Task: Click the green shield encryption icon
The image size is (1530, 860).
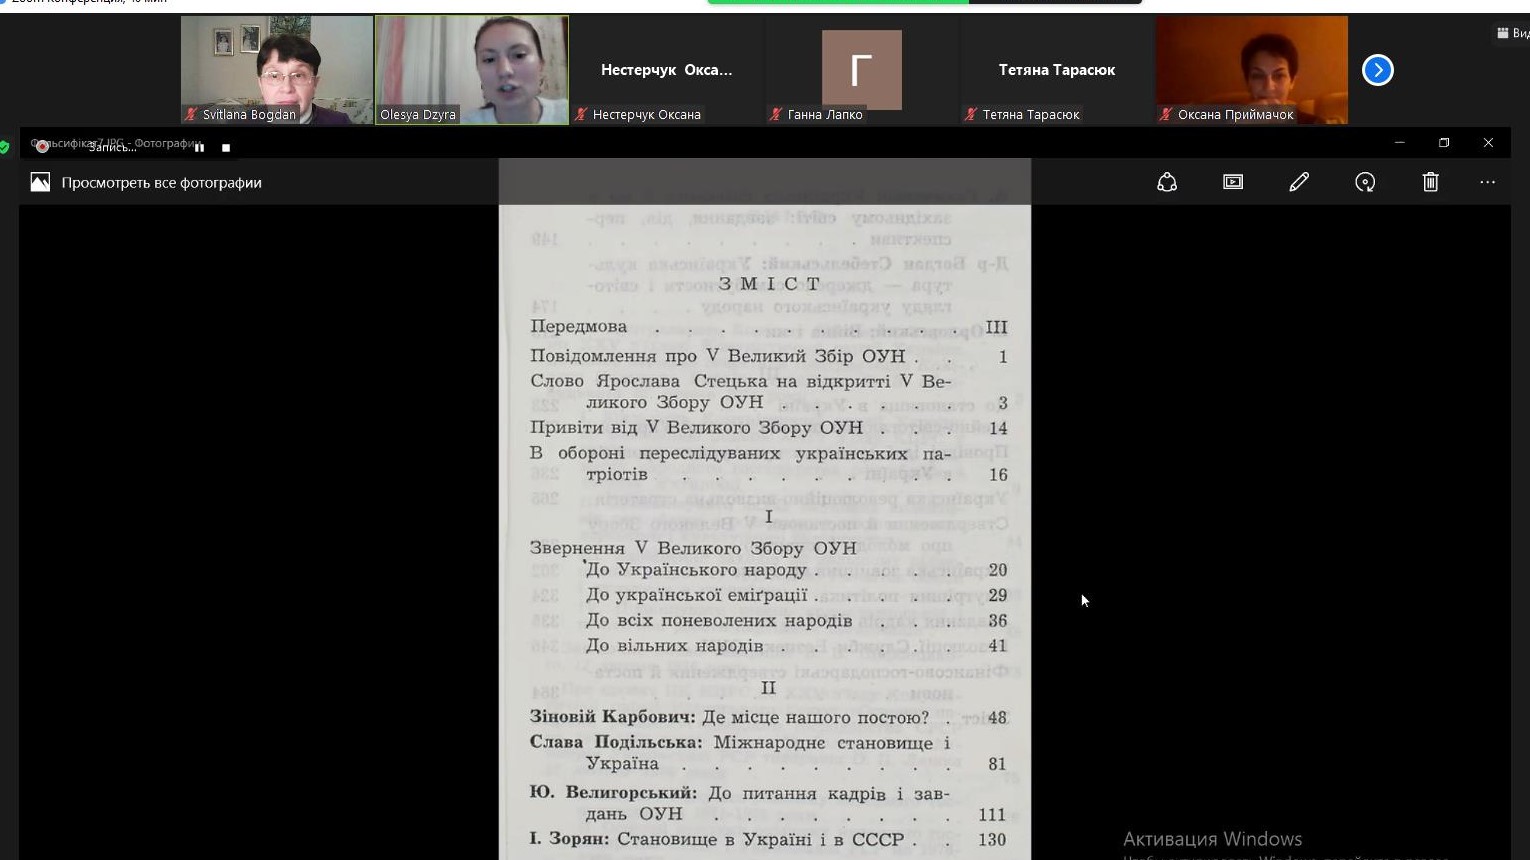Action: coord(5,147)
